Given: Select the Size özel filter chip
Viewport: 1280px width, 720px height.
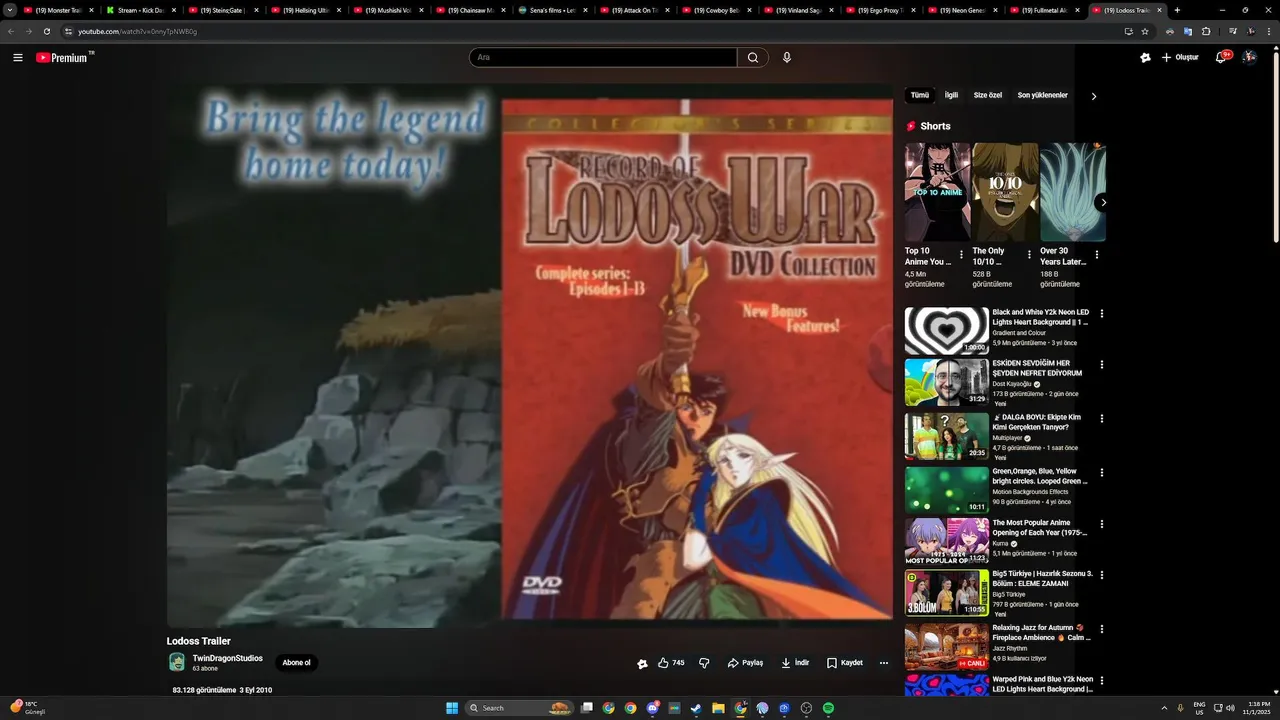Looking at the screenshot, I should [x=988, y=96].
